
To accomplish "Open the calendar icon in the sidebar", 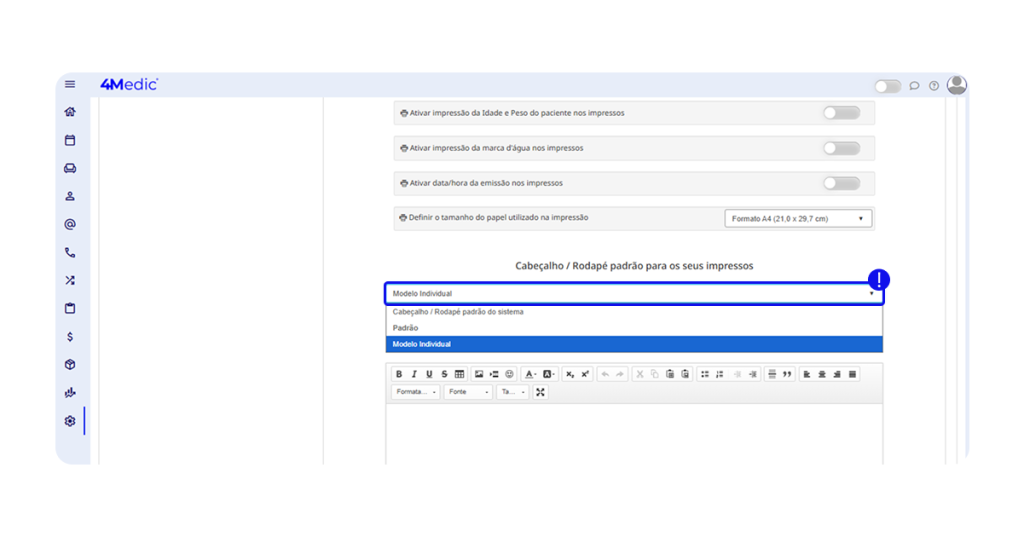I will tap(70, 140).
